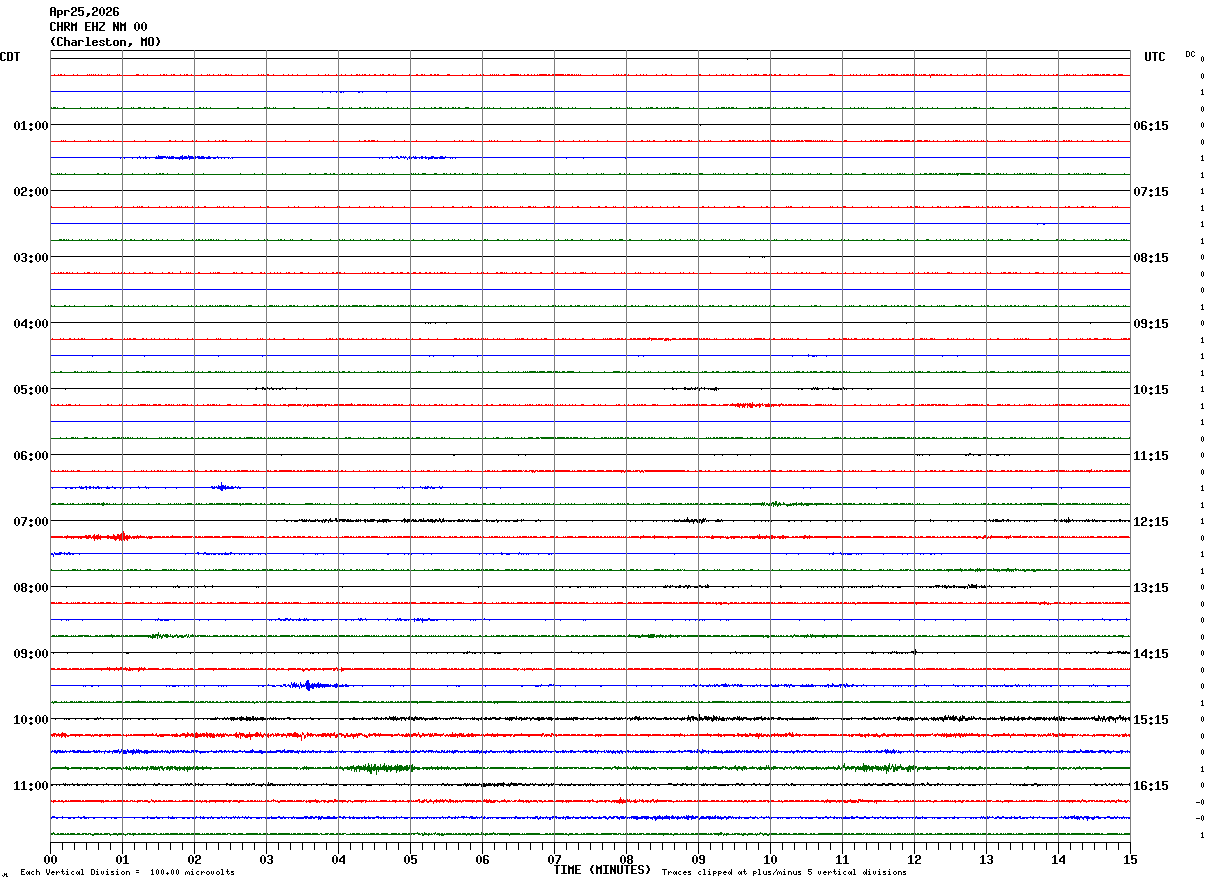Click the (Charleston, MO) location text
The image size is (1210, 886).
tap(105, 42)
